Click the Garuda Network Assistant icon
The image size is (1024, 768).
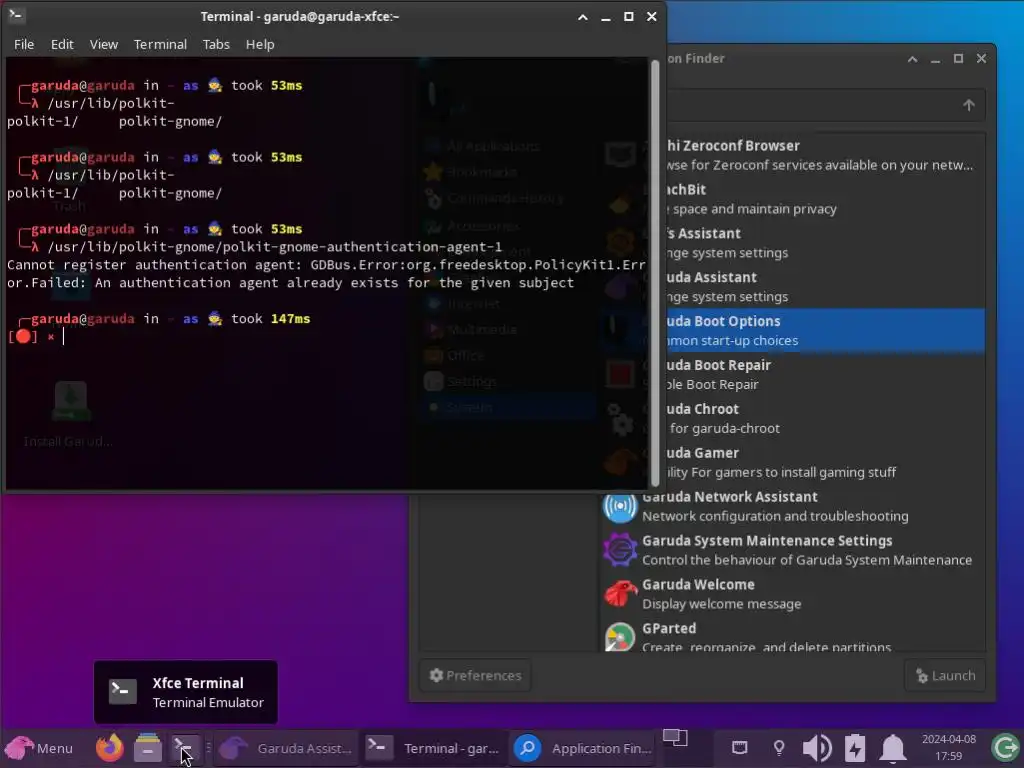(x=619, y=506)
